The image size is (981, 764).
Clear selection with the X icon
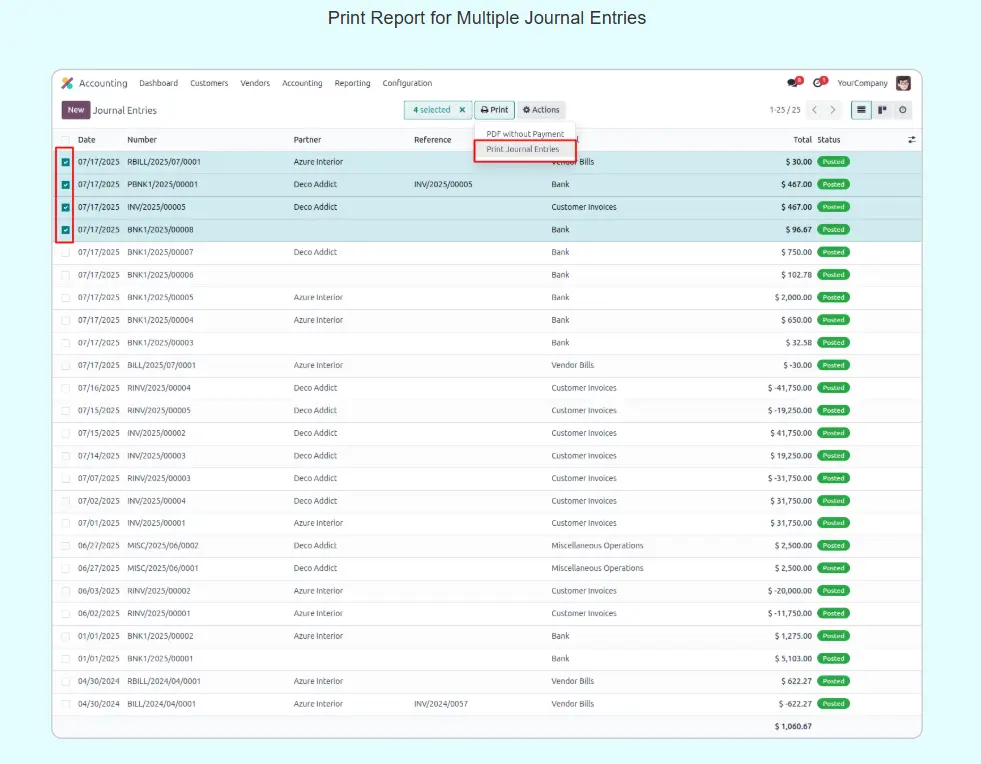(x=462, y=110)
